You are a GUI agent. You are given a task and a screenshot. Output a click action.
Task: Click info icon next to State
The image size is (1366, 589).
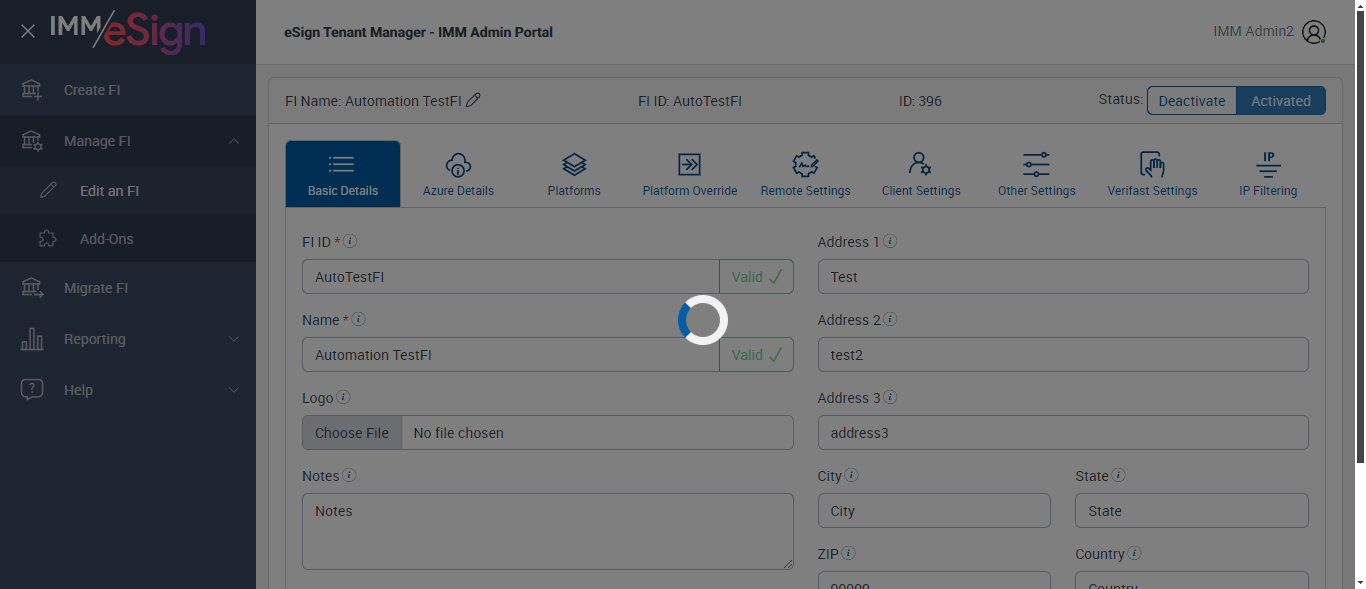pyautogui.click(x=1118, y=475)
